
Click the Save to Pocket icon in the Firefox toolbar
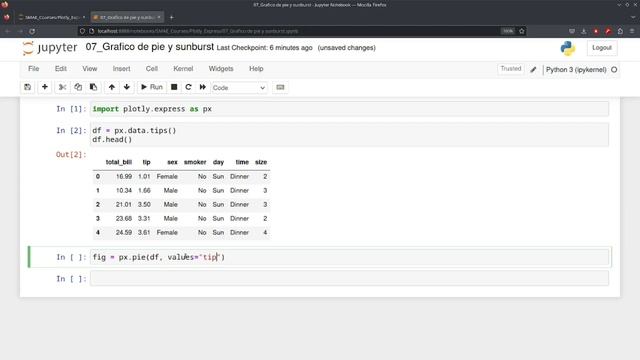click(x=572, y=31)
